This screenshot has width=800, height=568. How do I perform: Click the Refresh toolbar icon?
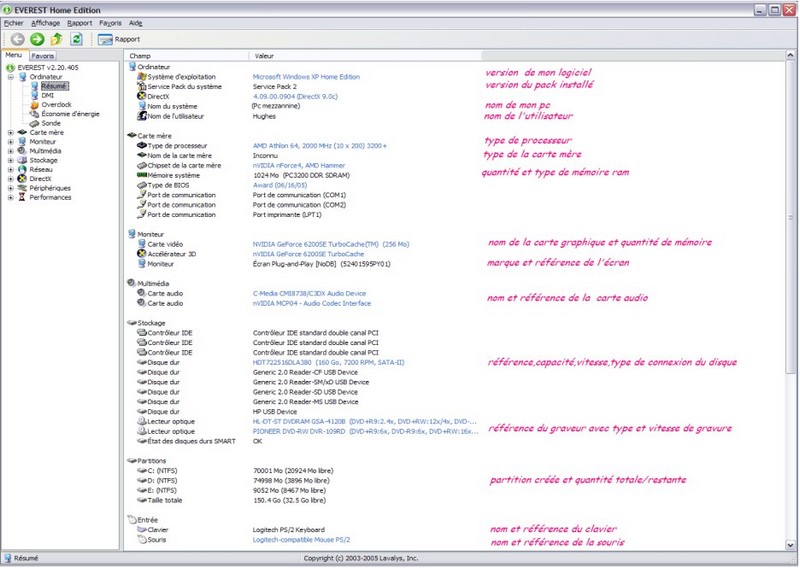click(77, 39)
